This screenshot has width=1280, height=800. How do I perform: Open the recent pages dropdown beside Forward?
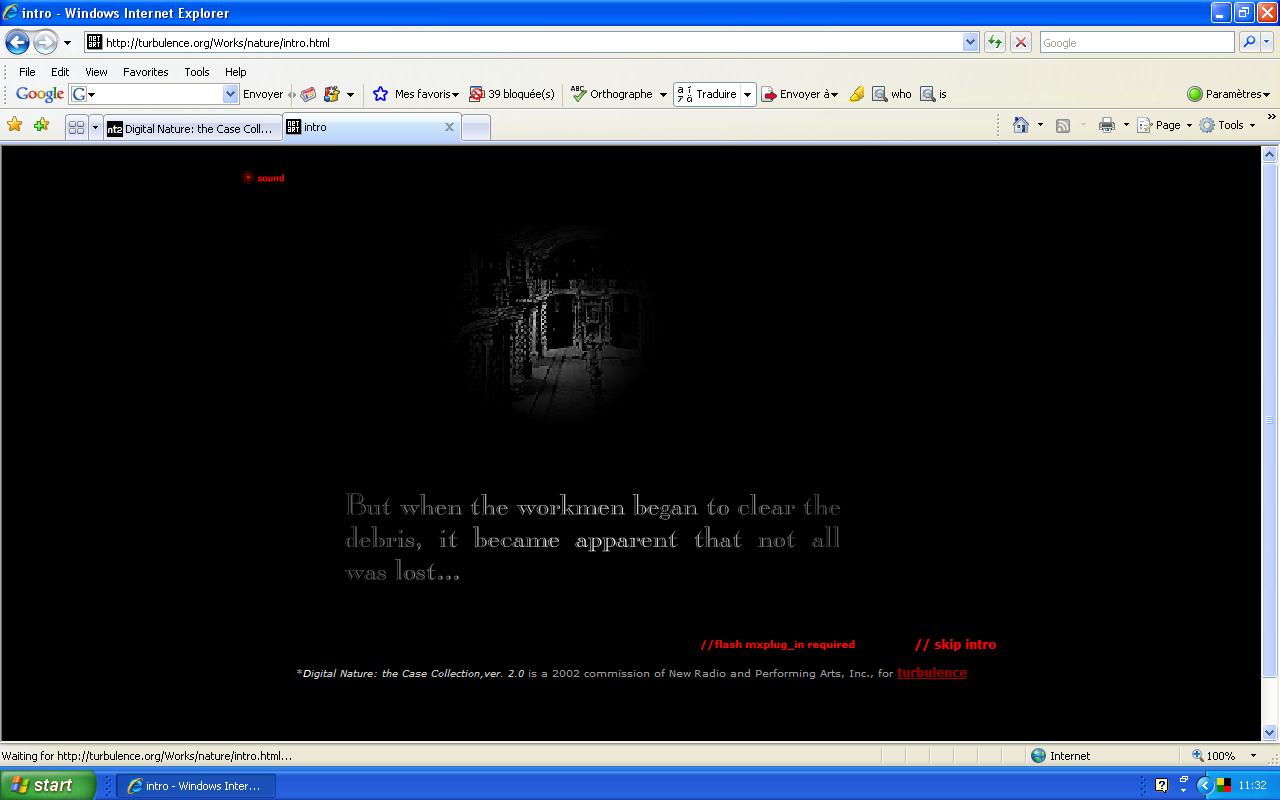[67, 43]
